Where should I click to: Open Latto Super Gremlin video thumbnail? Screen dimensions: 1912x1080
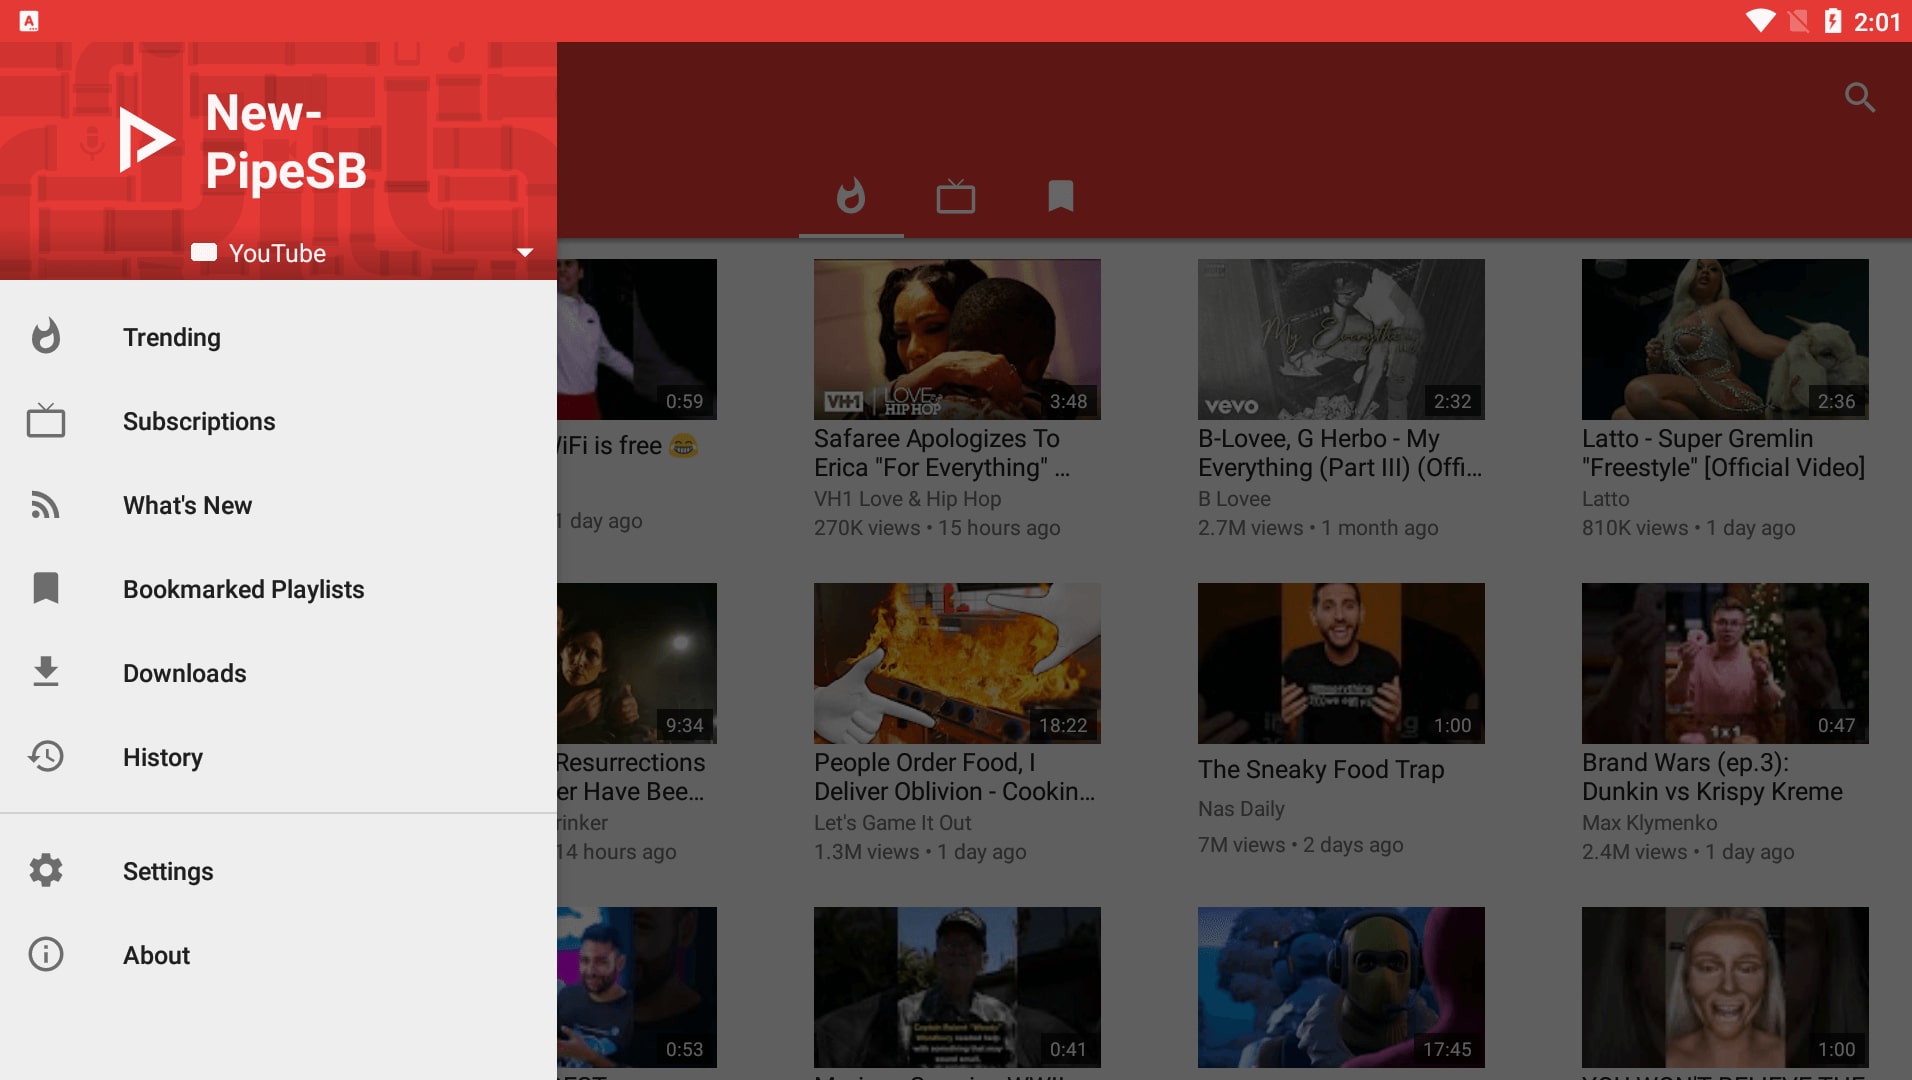click(x=1724, y=339)
